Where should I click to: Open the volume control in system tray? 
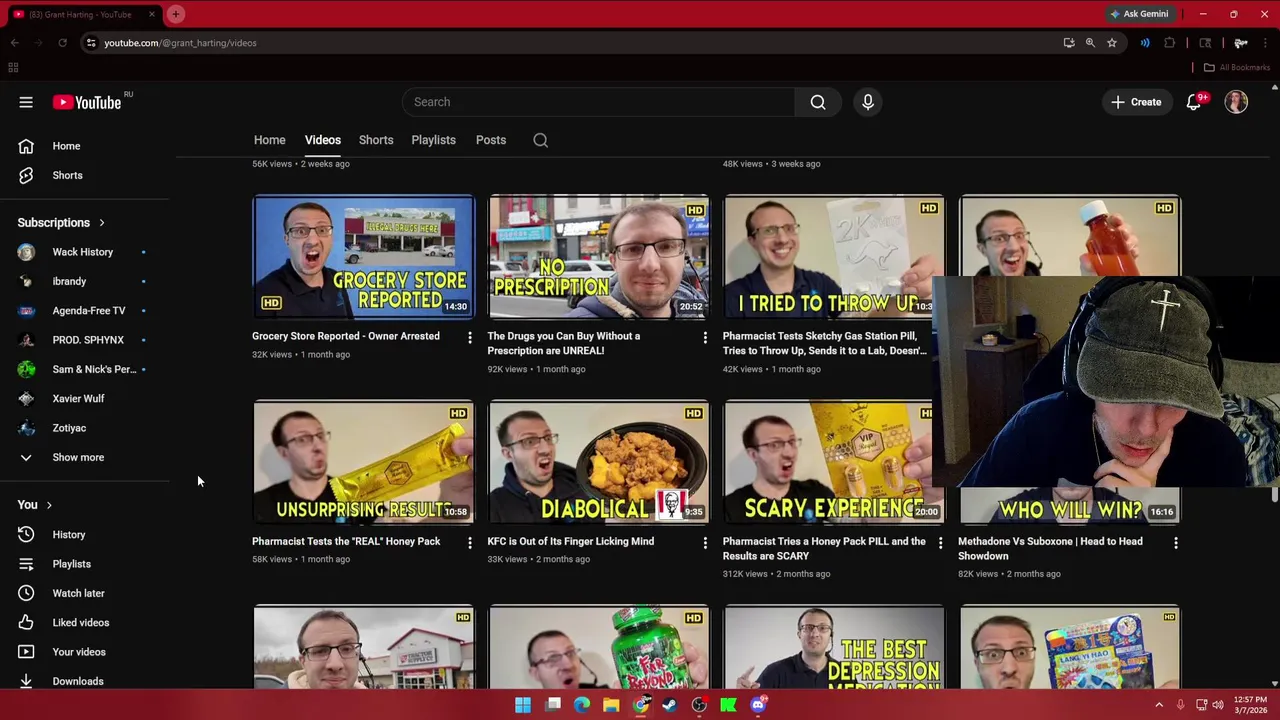pos(1218,705)
